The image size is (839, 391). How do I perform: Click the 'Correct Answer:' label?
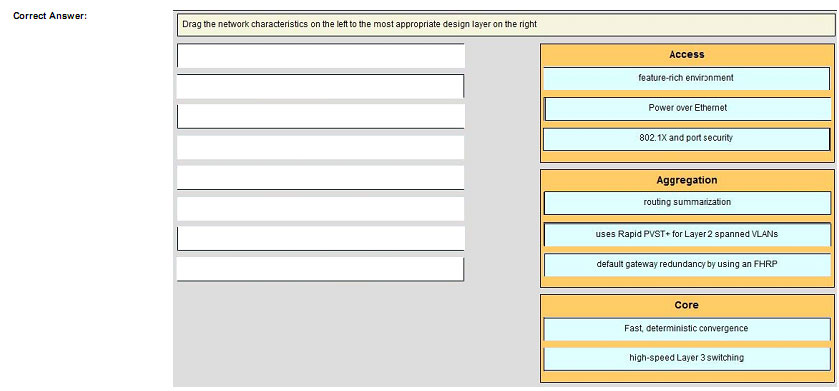(50, 16)
